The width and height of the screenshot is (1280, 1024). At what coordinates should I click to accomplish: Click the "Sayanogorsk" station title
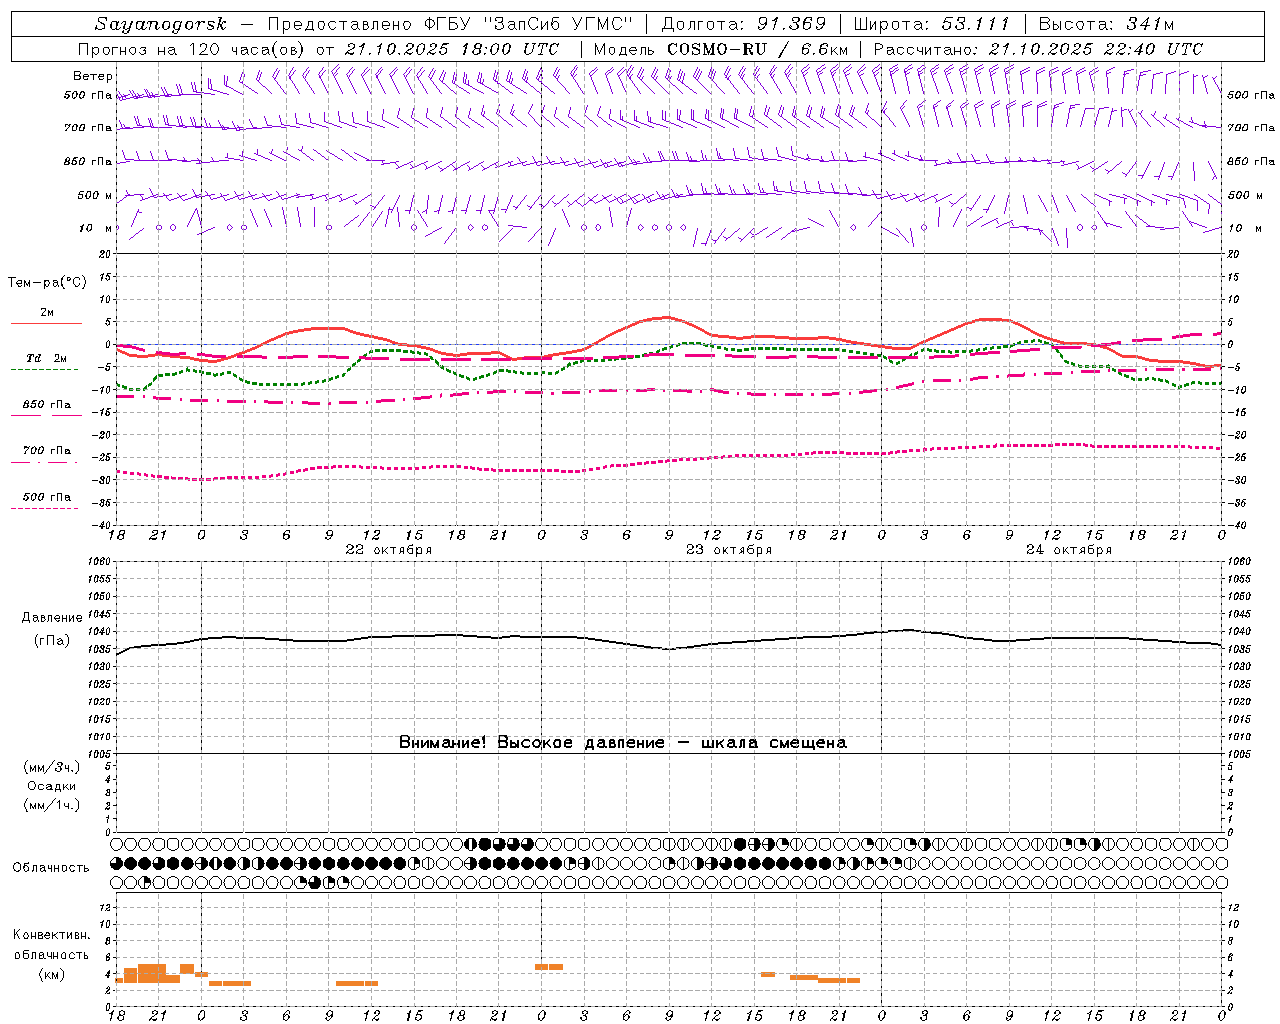tap(161, 24)
